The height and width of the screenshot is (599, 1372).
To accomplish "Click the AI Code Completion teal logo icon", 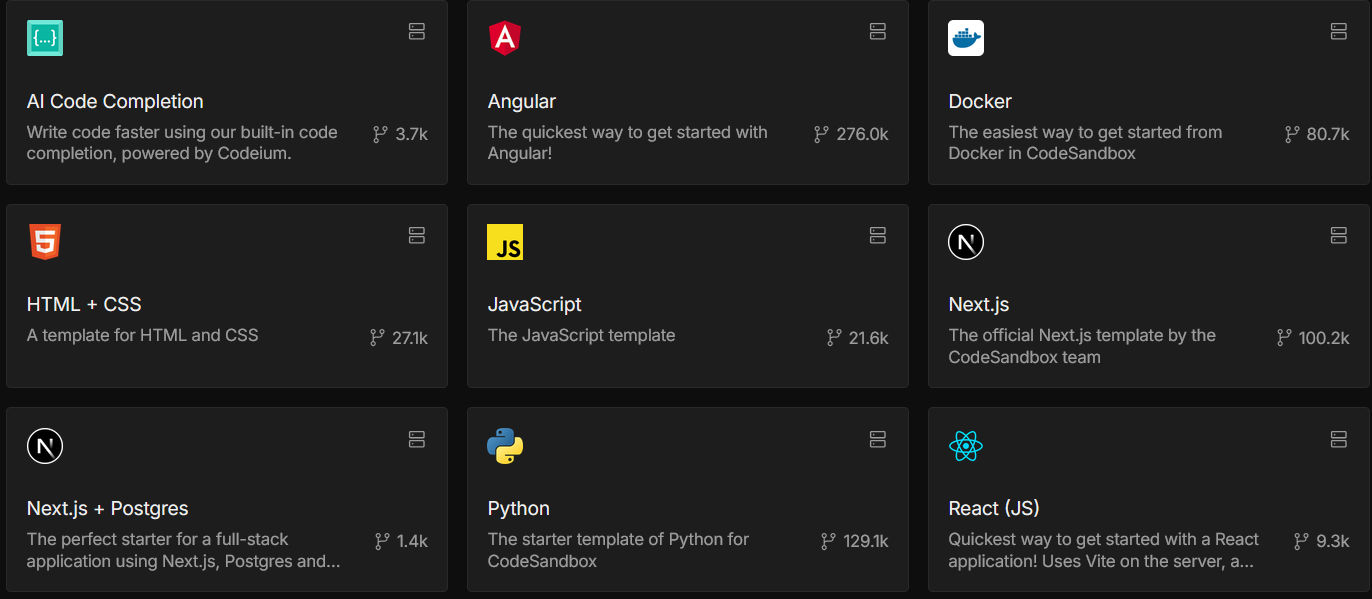I will pos(45,38).
